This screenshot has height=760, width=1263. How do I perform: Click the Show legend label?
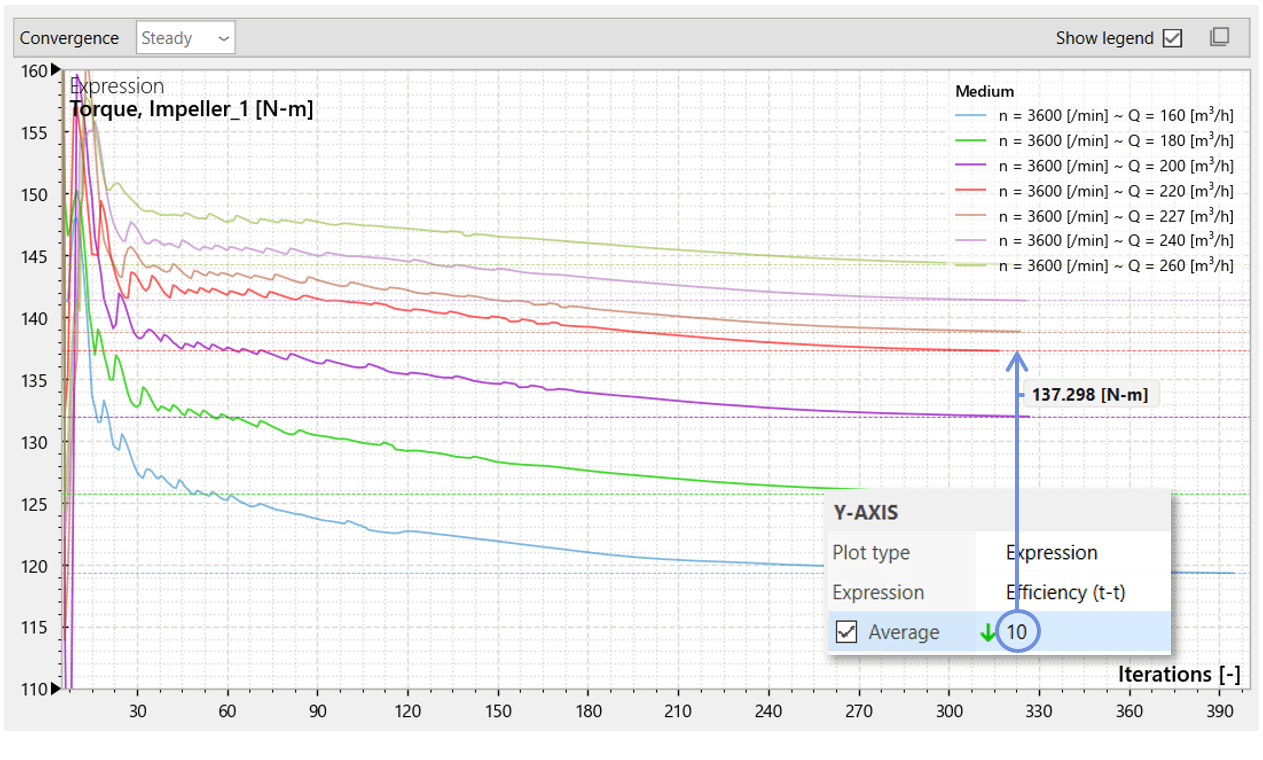coord(1104,38)
